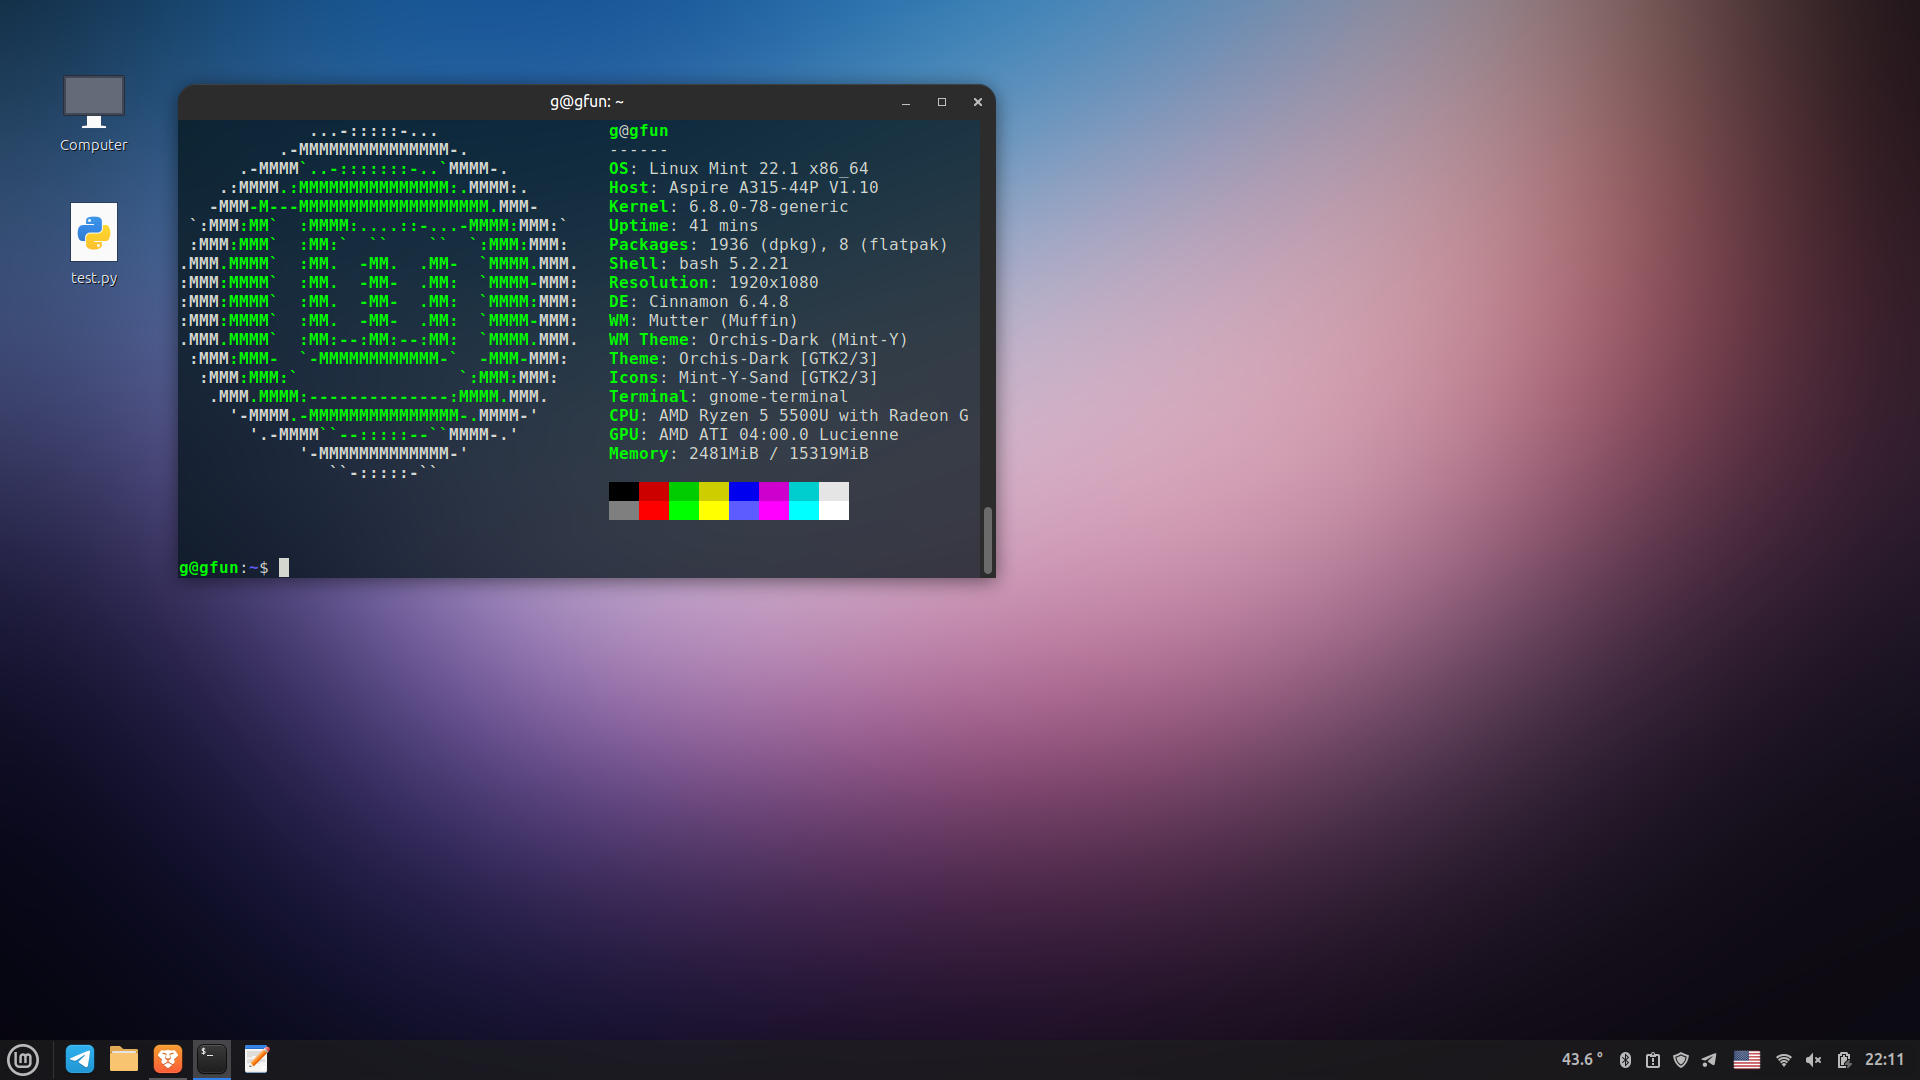Open the Wi-Fi network applet
Image resolution: width=1920 pixels, height=1080 pixels.
[1783, 1060]
